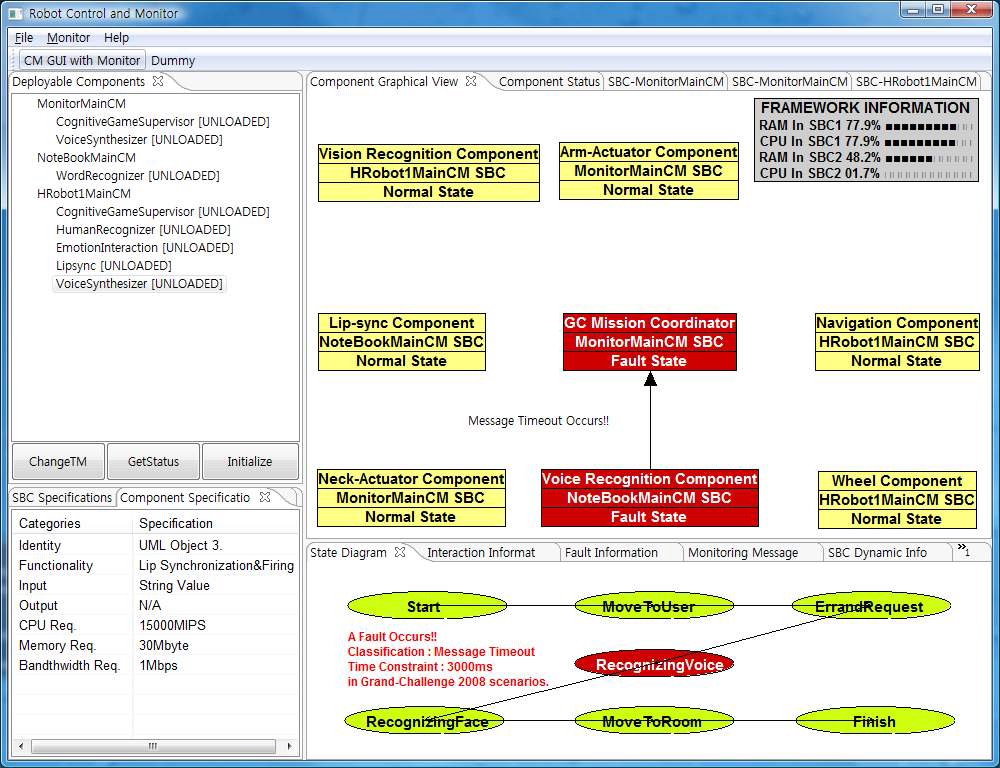Click the application icon in title bar
Screen dimensions: 1000x768
pyautogui.click(x=15, y=13)
